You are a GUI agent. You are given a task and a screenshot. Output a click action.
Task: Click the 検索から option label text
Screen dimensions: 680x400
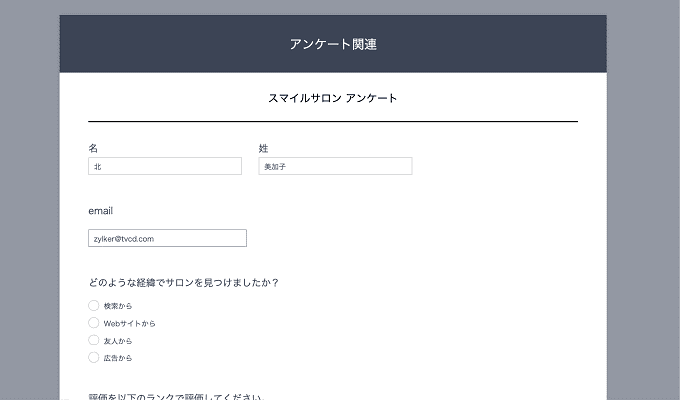coord(118,306)
